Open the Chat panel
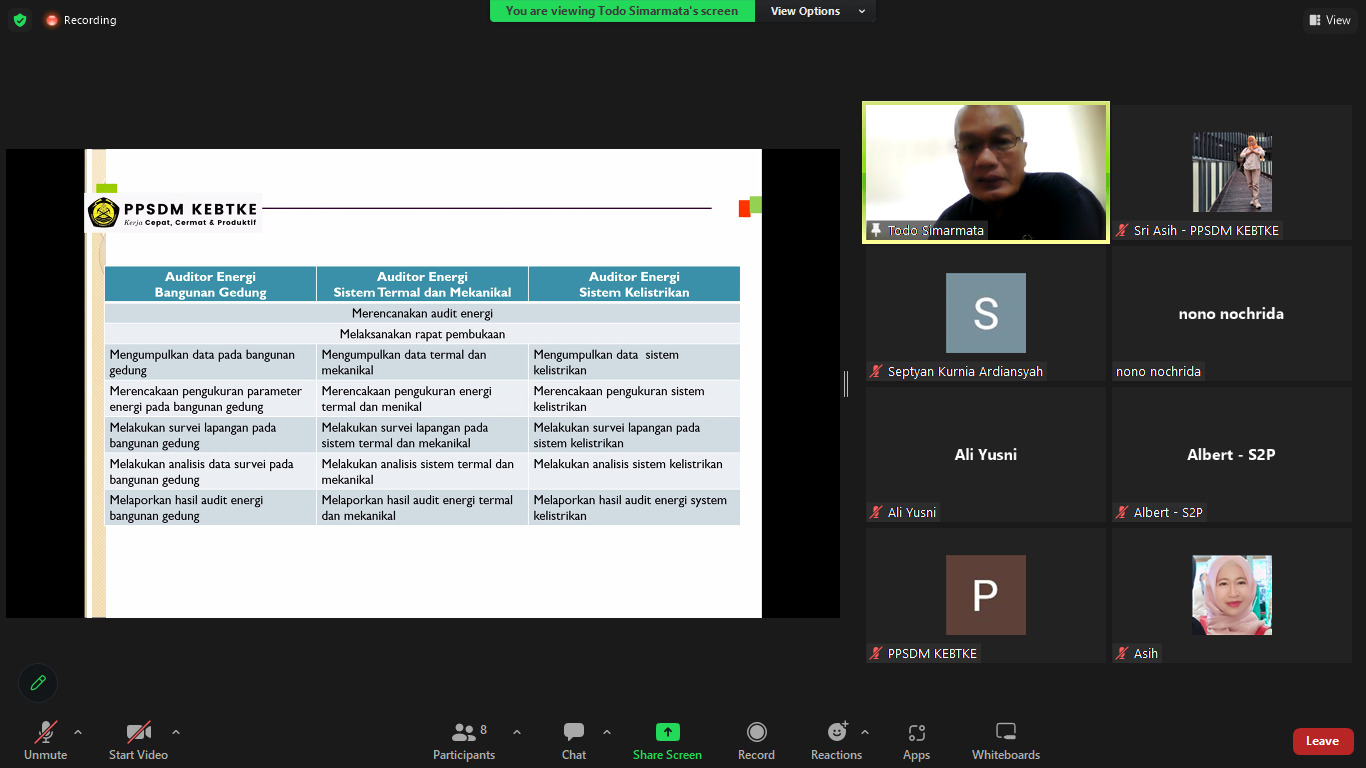Viewport: 1366px width, 768px height. (574, 741)
